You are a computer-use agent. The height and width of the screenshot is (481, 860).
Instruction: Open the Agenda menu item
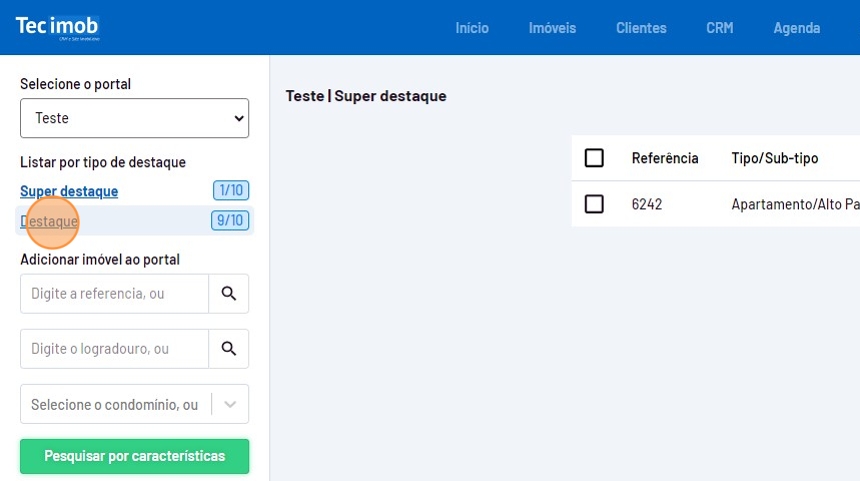(x=796, y=28)
